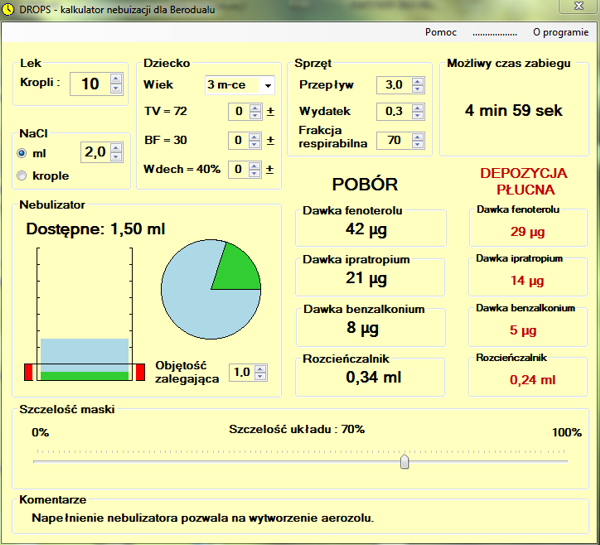The width and height of the screenshot is (600, 545).
Task: Click the DROPS application icon in title bar
Action: pyautogui.click(x=10, y=9)
